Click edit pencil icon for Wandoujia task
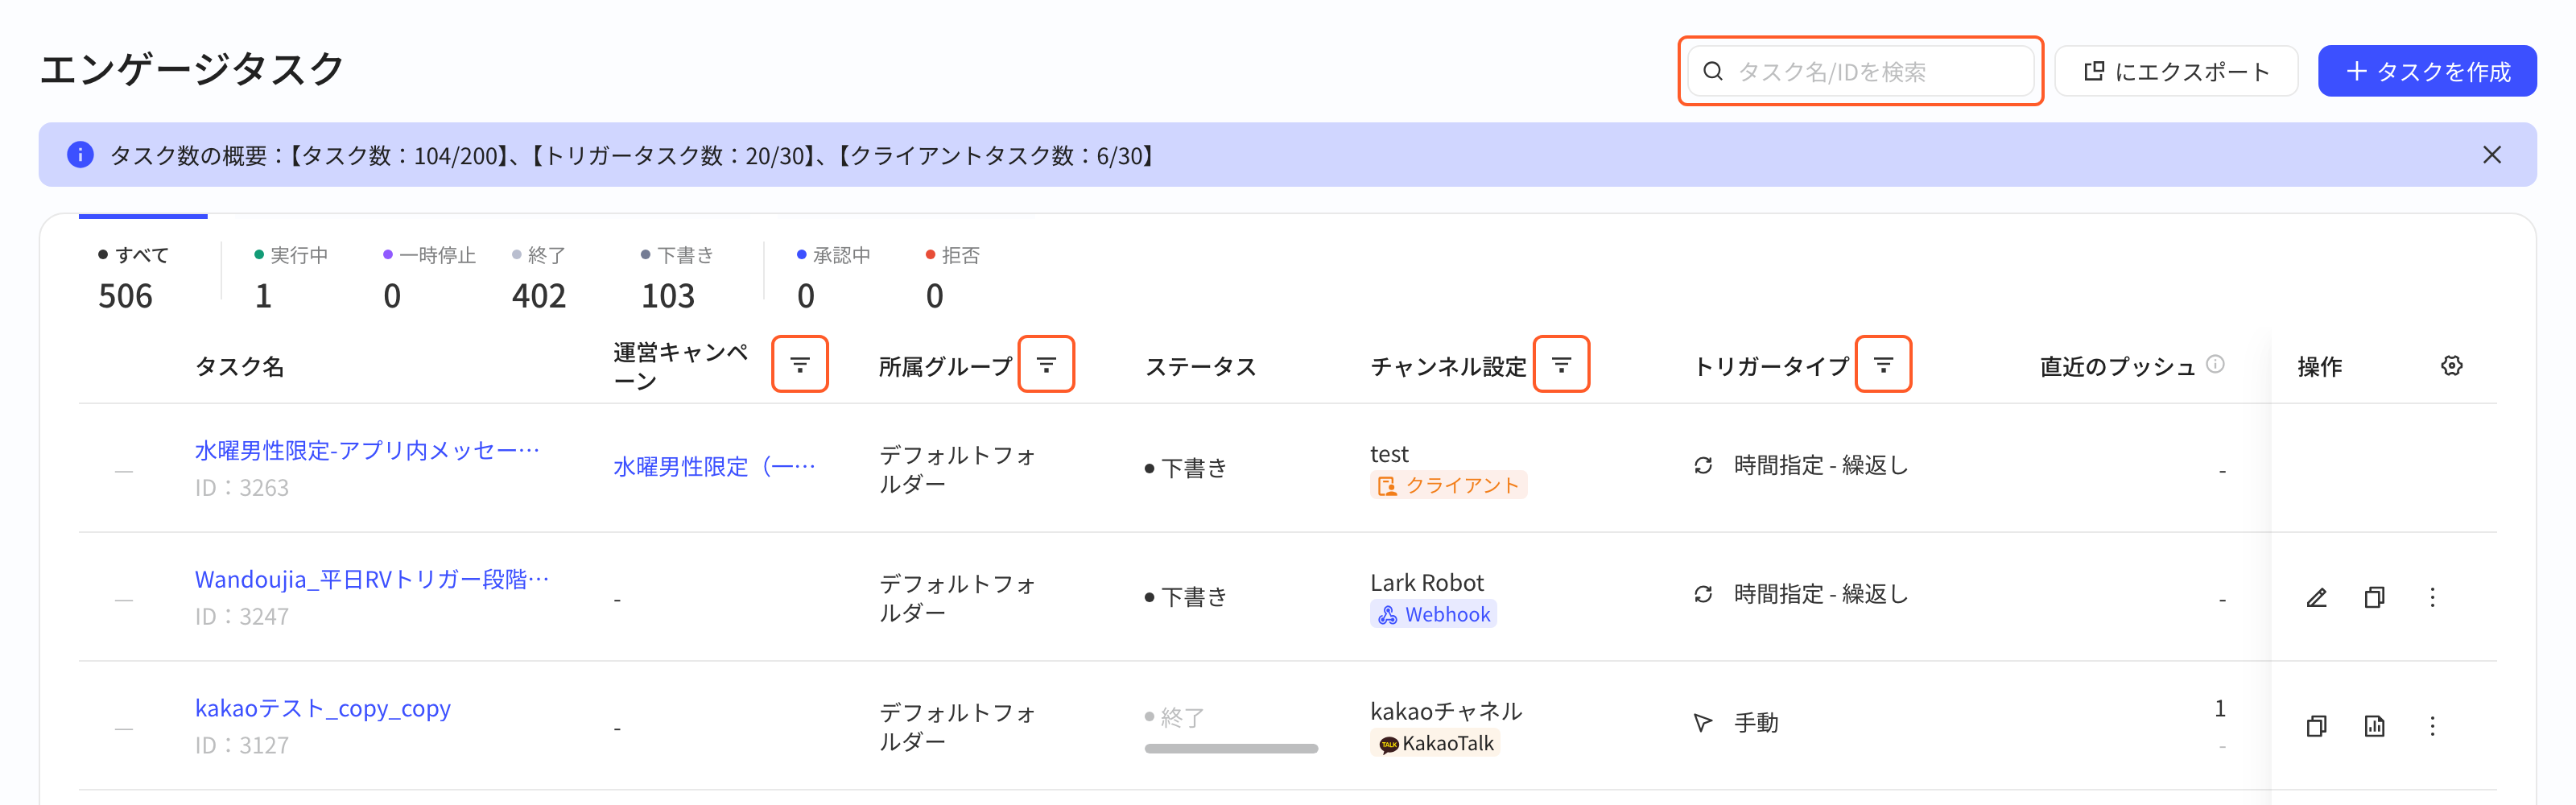 pyautogui.click(x=2316, y=597)
